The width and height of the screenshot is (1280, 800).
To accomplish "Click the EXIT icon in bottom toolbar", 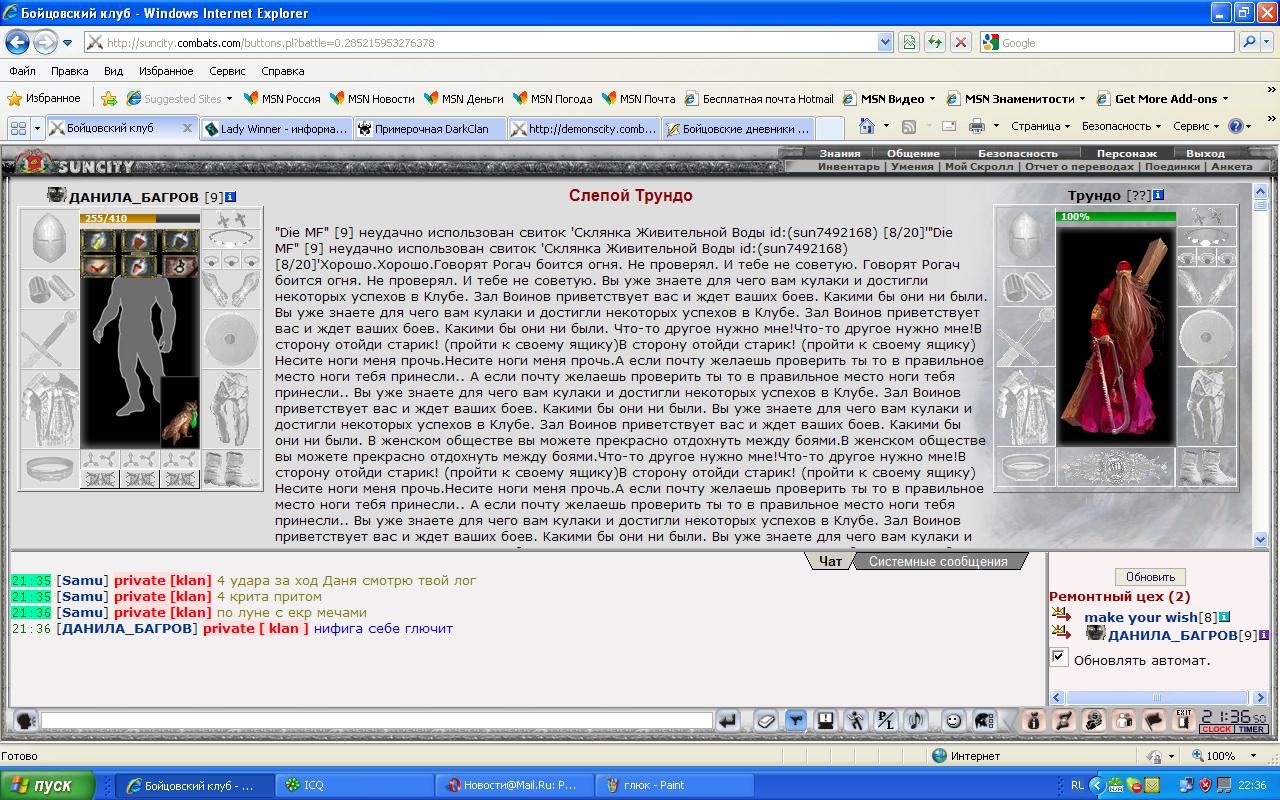I will click(1183, 719).
